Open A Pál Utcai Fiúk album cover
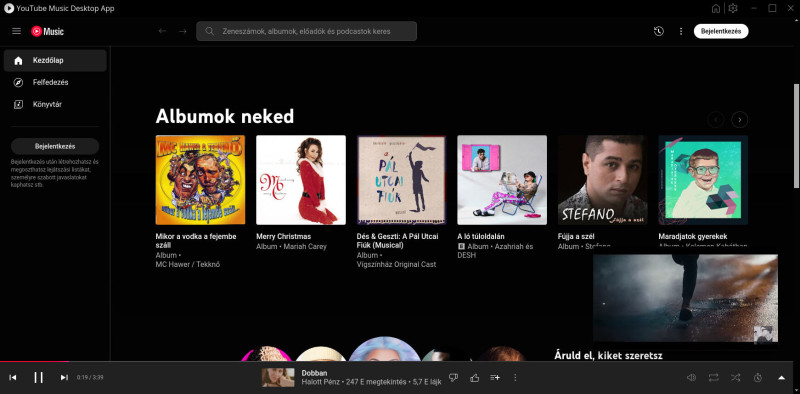800x394 pixels. (402, 180)
